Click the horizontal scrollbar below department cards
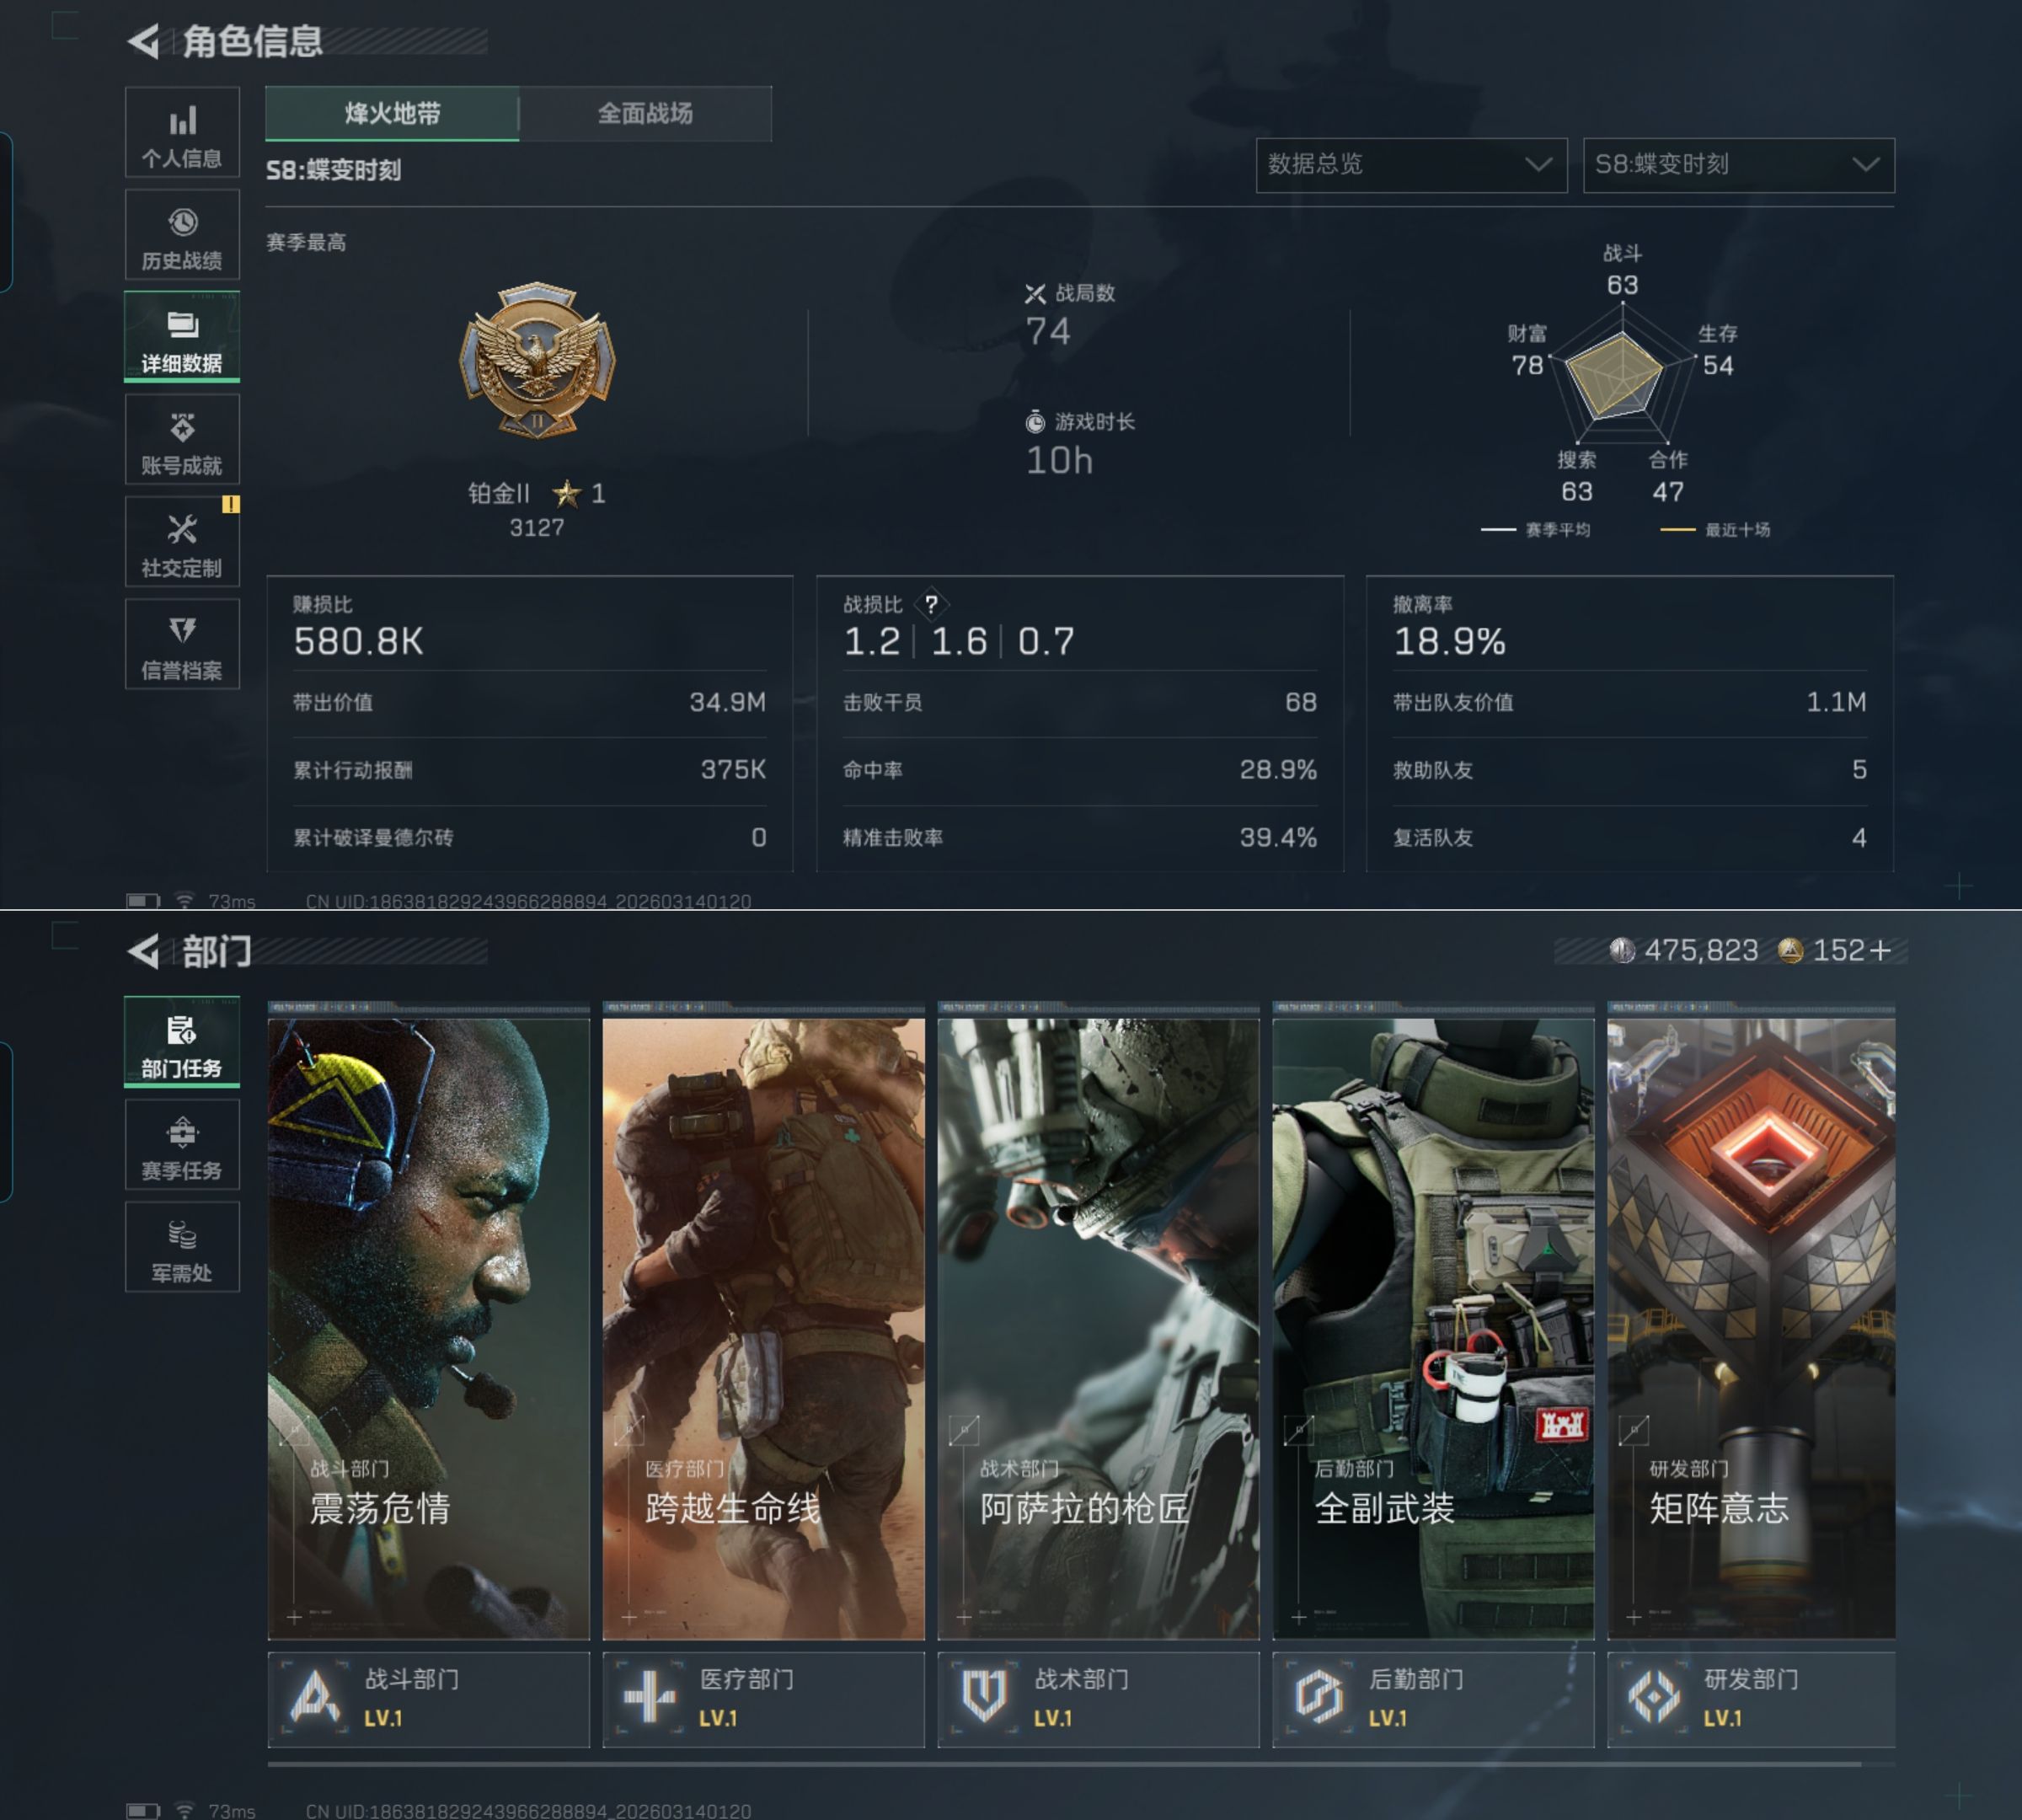 (1064, 1764)
